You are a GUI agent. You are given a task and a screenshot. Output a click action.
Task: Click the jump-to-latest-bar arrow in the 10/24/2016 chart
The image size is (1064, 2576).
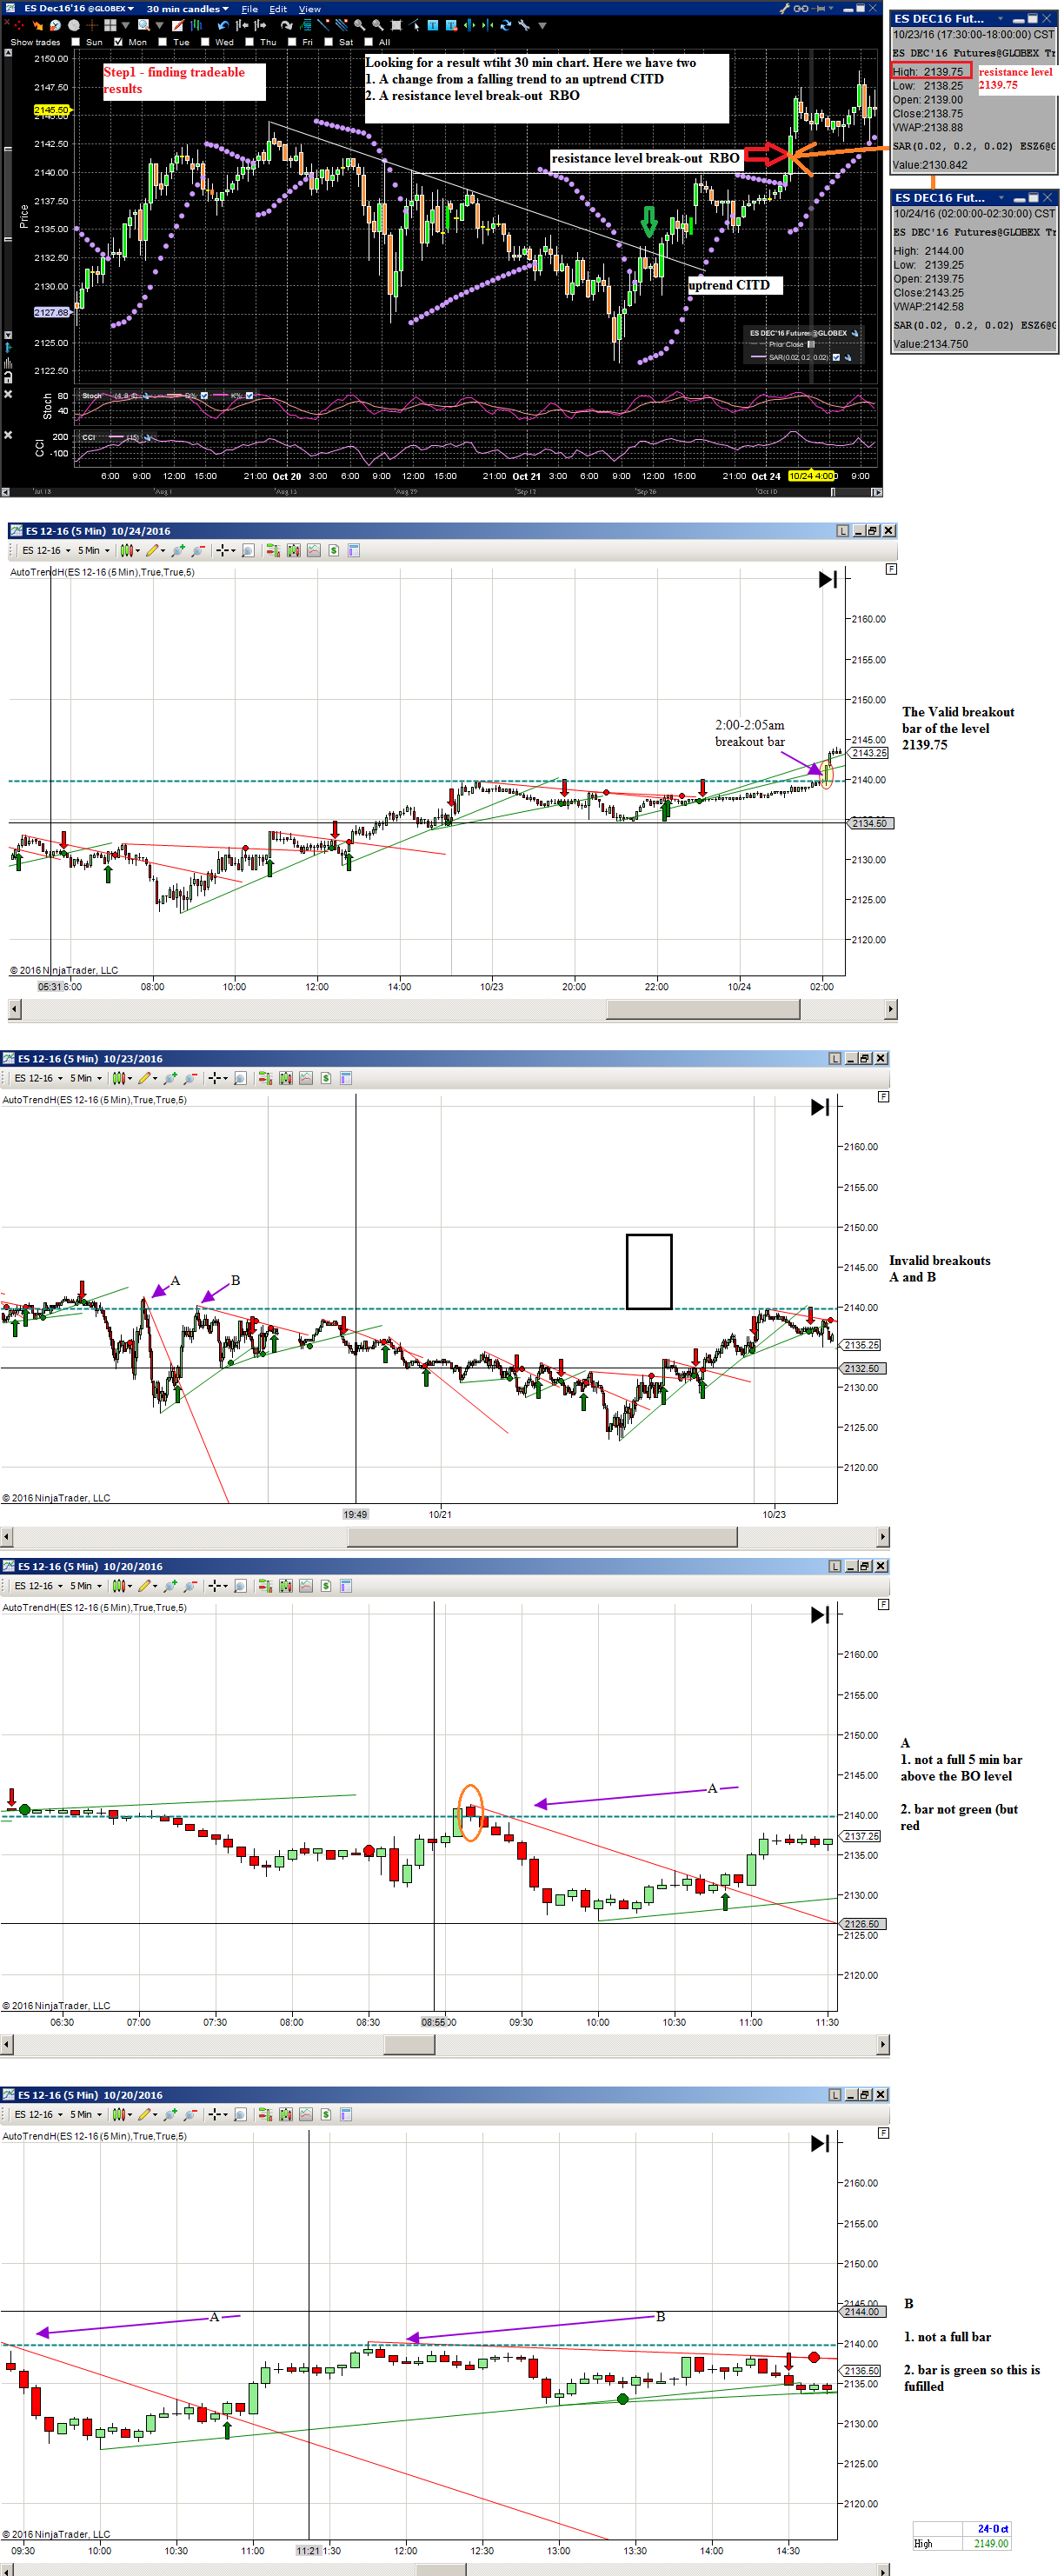click(x=827, y=579)
